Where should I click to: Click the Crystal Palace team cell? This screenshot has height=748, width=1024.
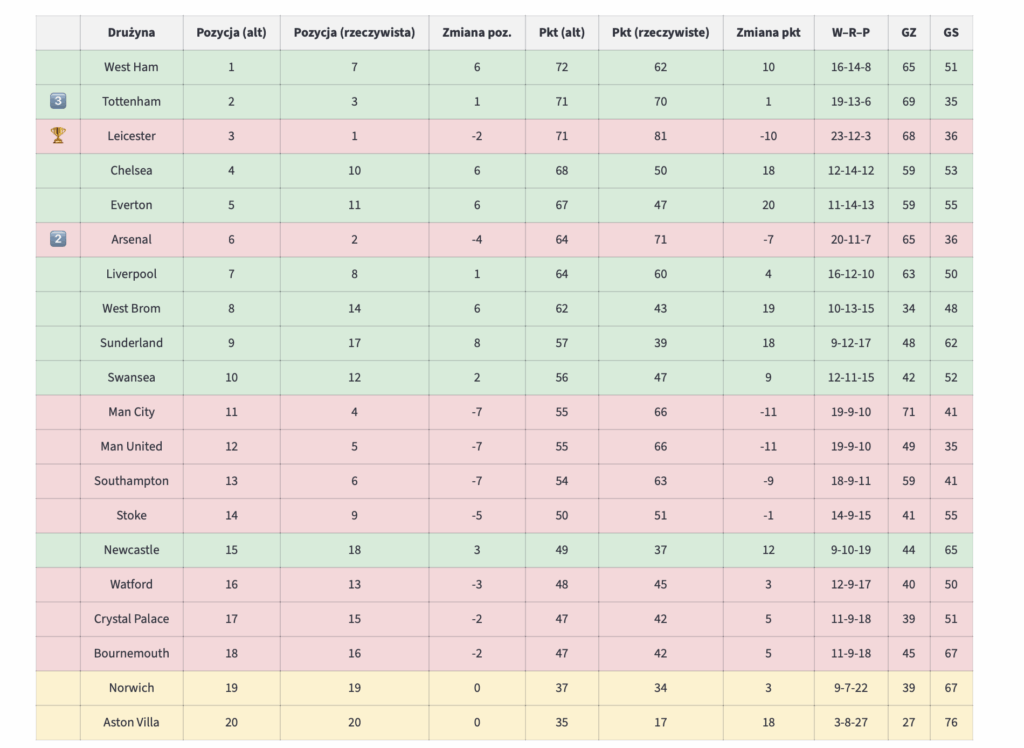(x=131, y=619)
